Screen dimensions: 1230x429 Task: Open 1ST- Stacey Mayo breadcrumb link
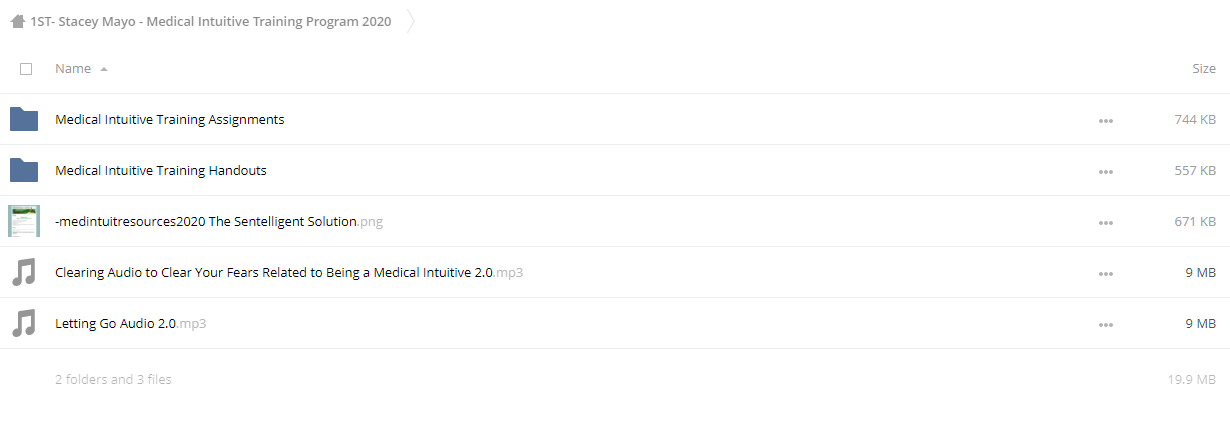point(211,21)
